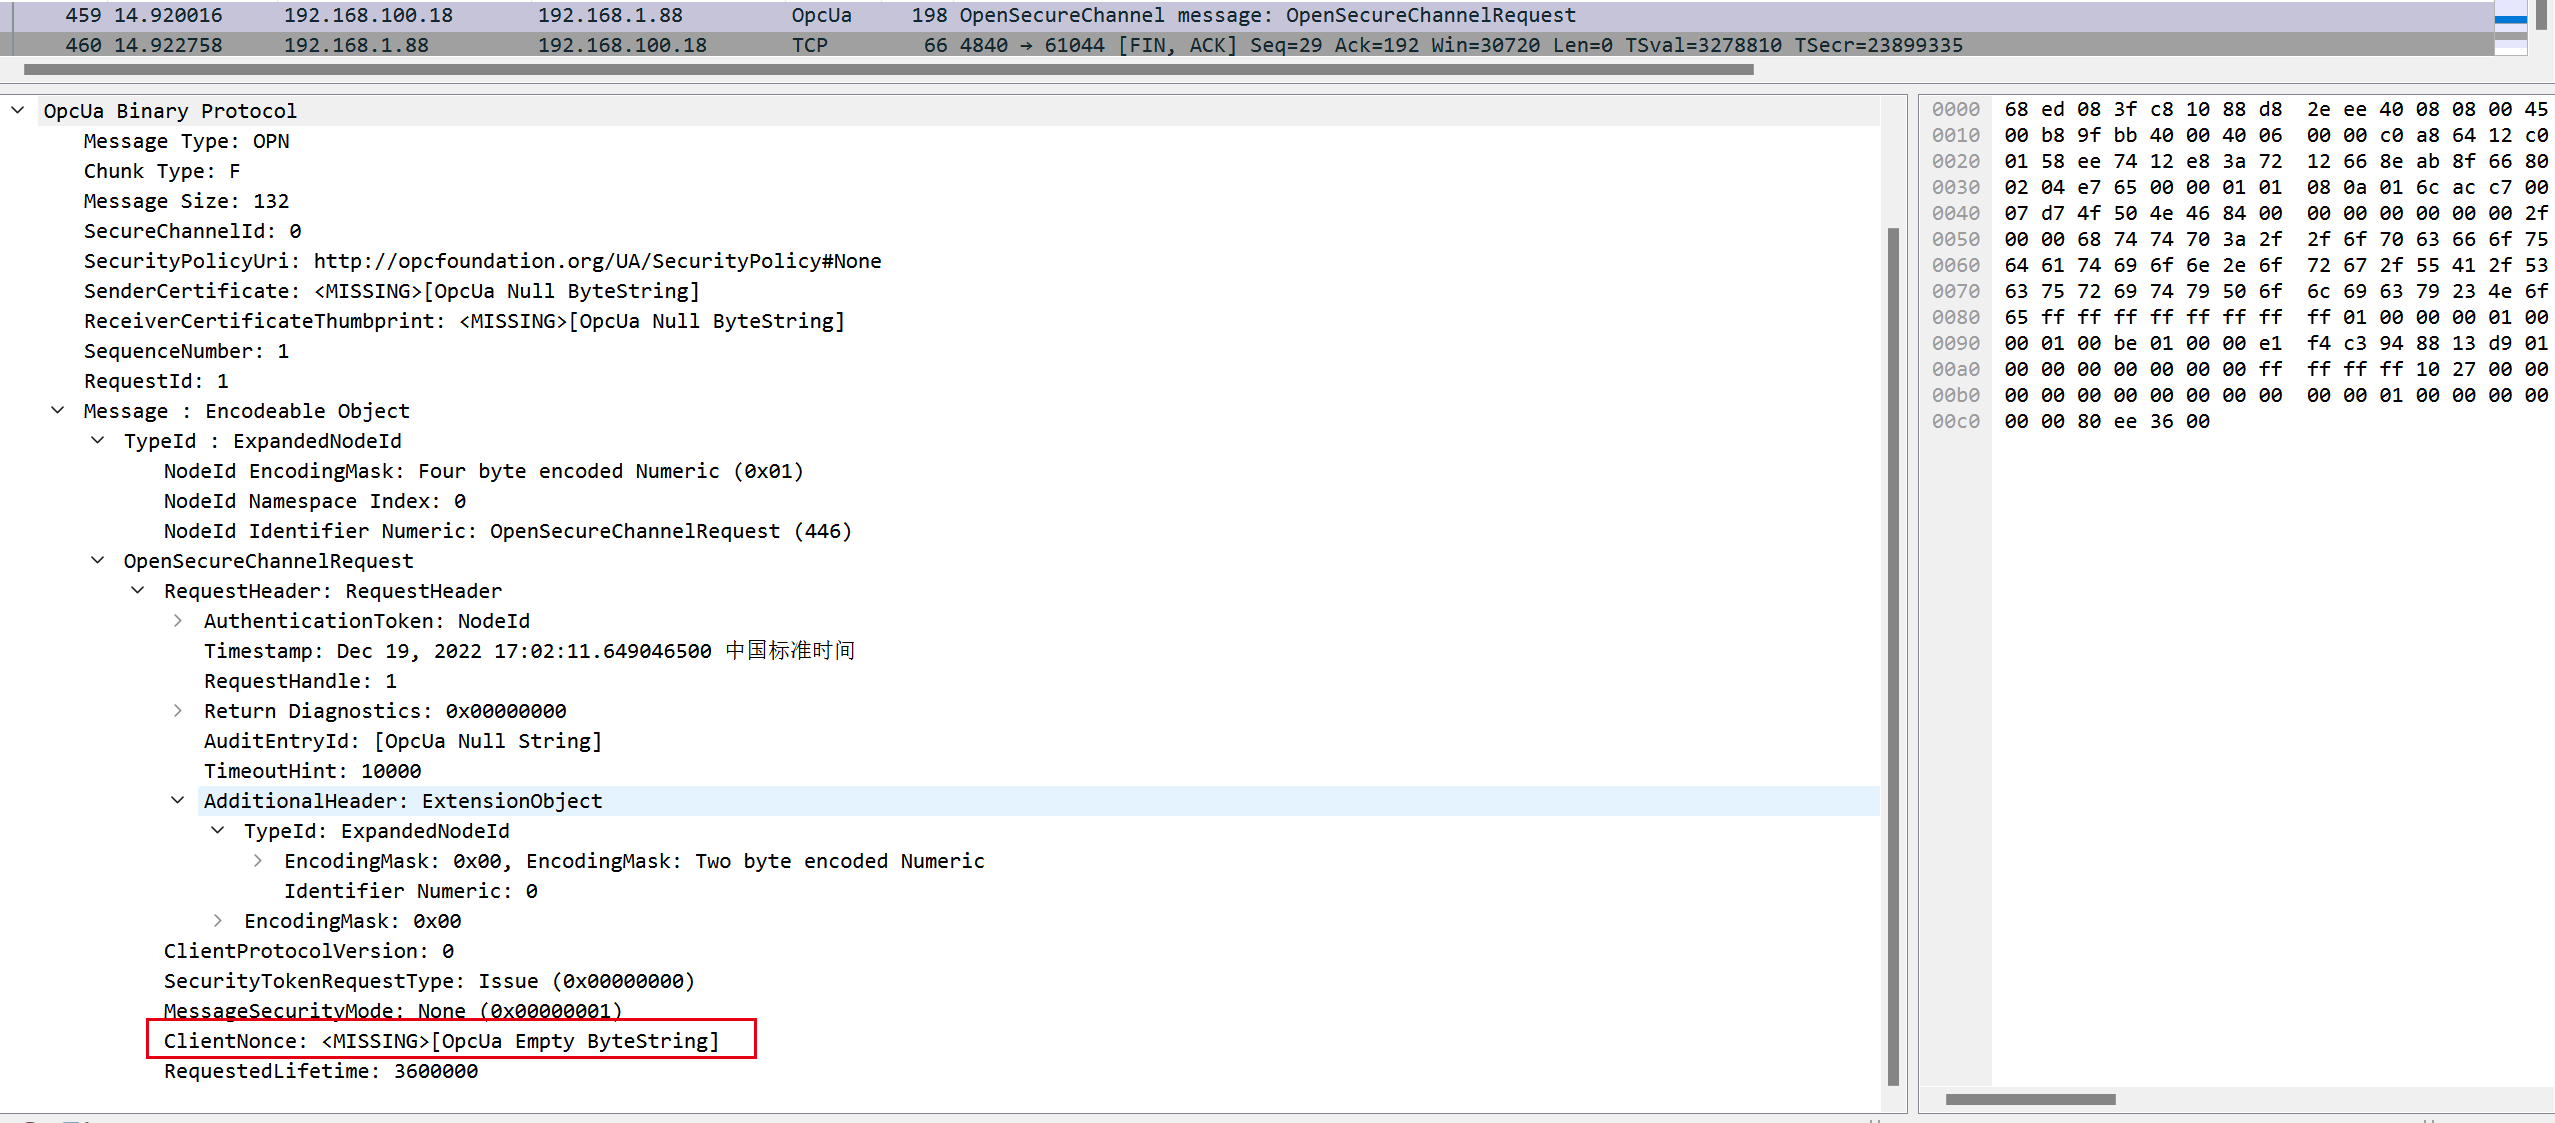Viewport: 2555px width, 1123px height.
Task: Collapse the AdditionalHeader: ExtensionObject node
Action: (177, 800)
